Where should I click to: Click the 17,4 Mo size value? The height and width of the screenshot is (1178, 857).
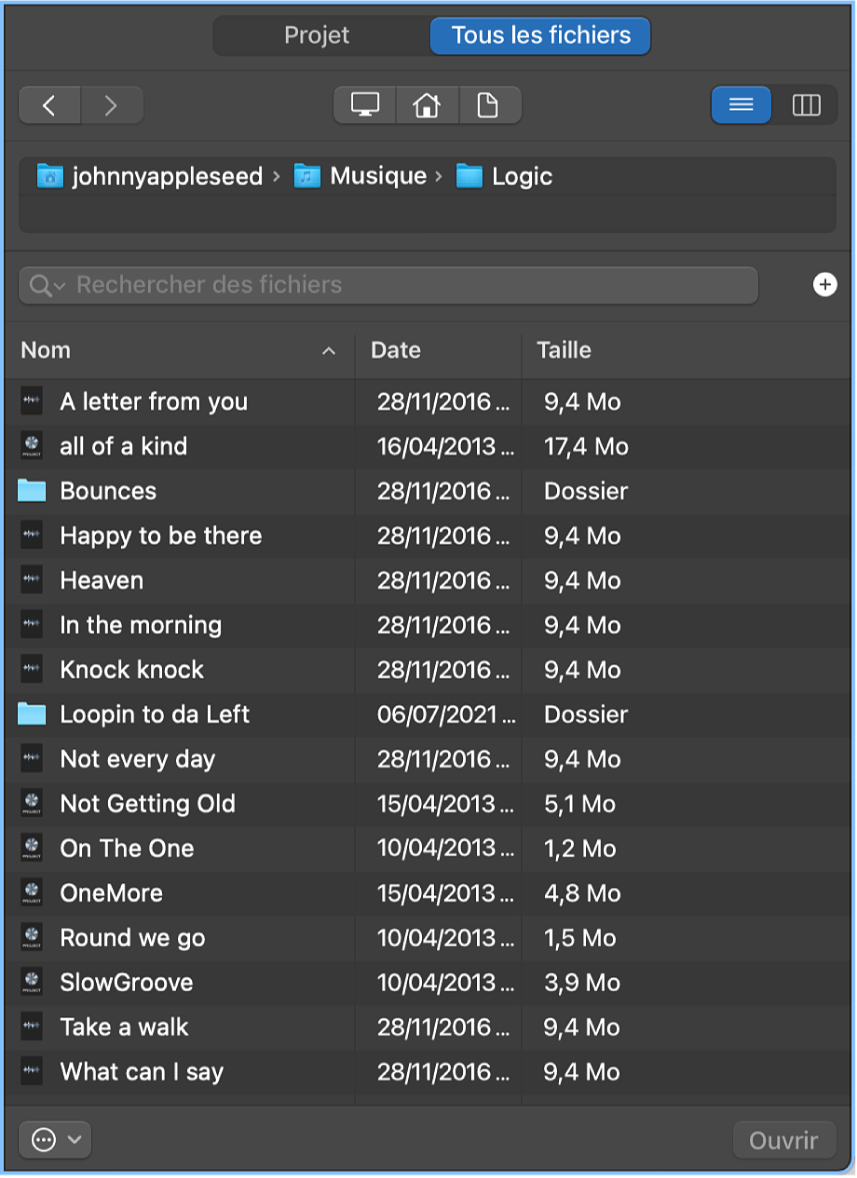[586, 446]
